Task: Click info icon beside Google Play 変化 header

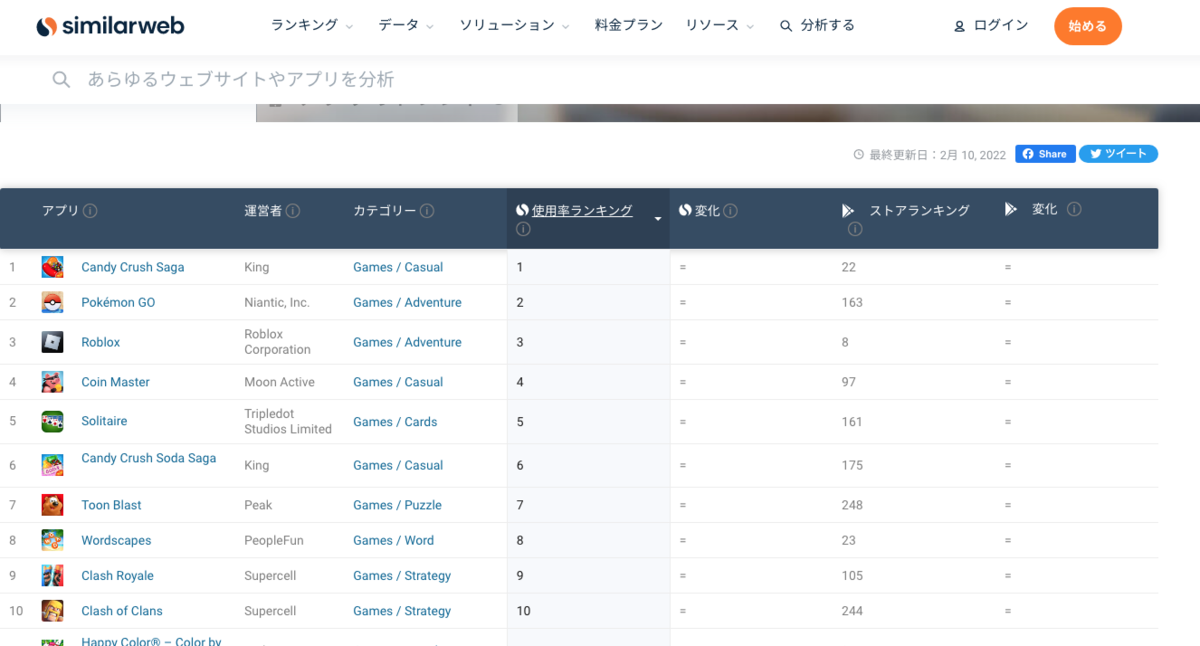Action: coord(1074,209)
